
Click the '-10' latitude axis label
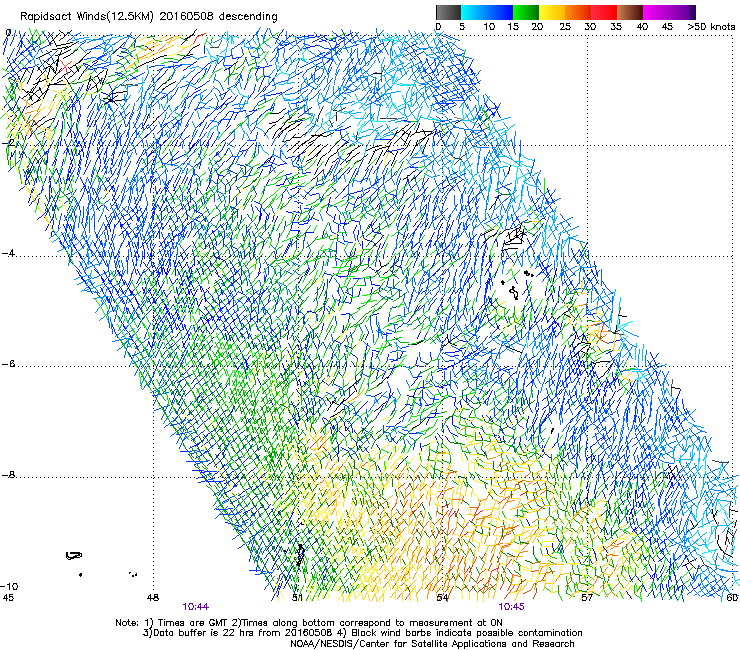[x=9, y=586]
